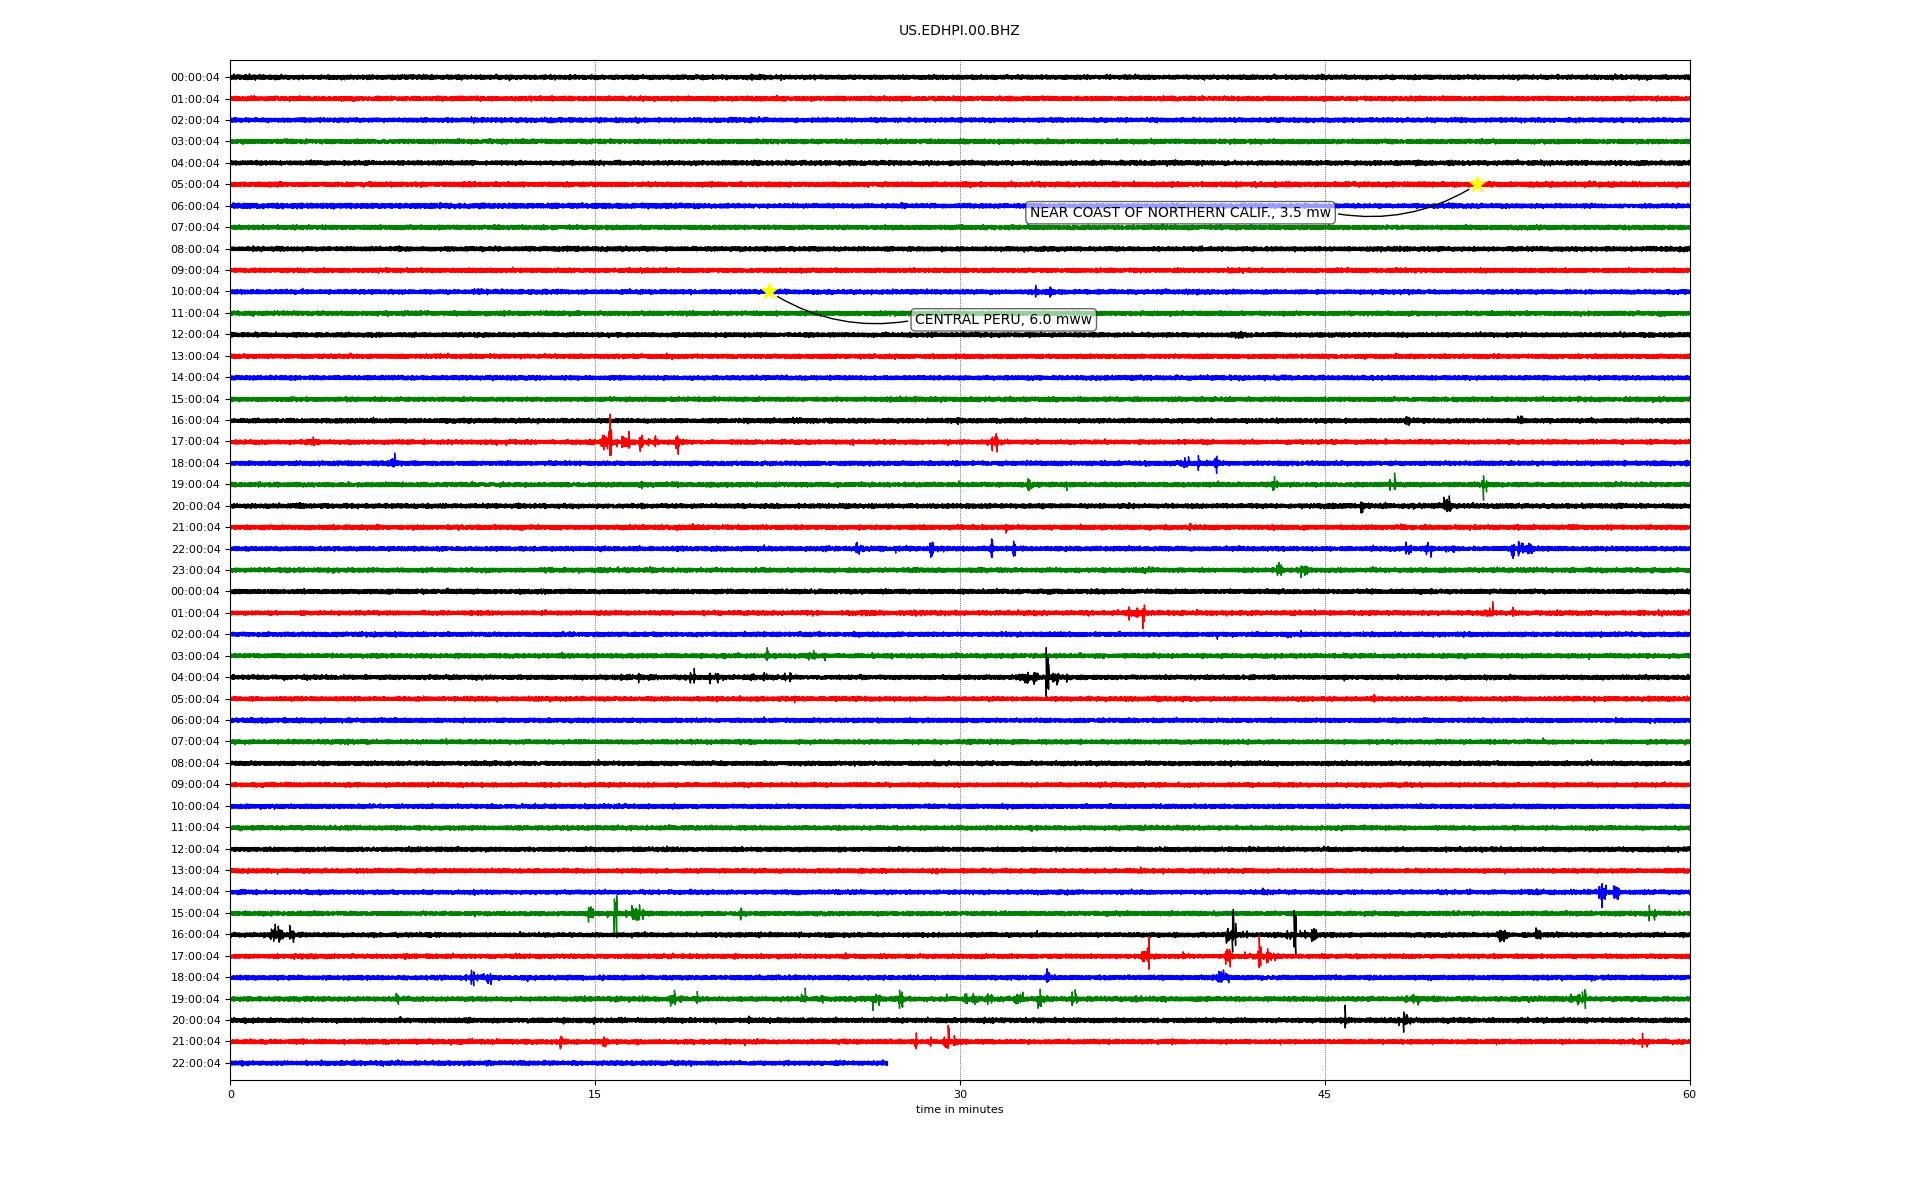1920x1200 pixels.
Task: Click the 60 tick label on the time axis
Action: (x=1689, y=1094)
